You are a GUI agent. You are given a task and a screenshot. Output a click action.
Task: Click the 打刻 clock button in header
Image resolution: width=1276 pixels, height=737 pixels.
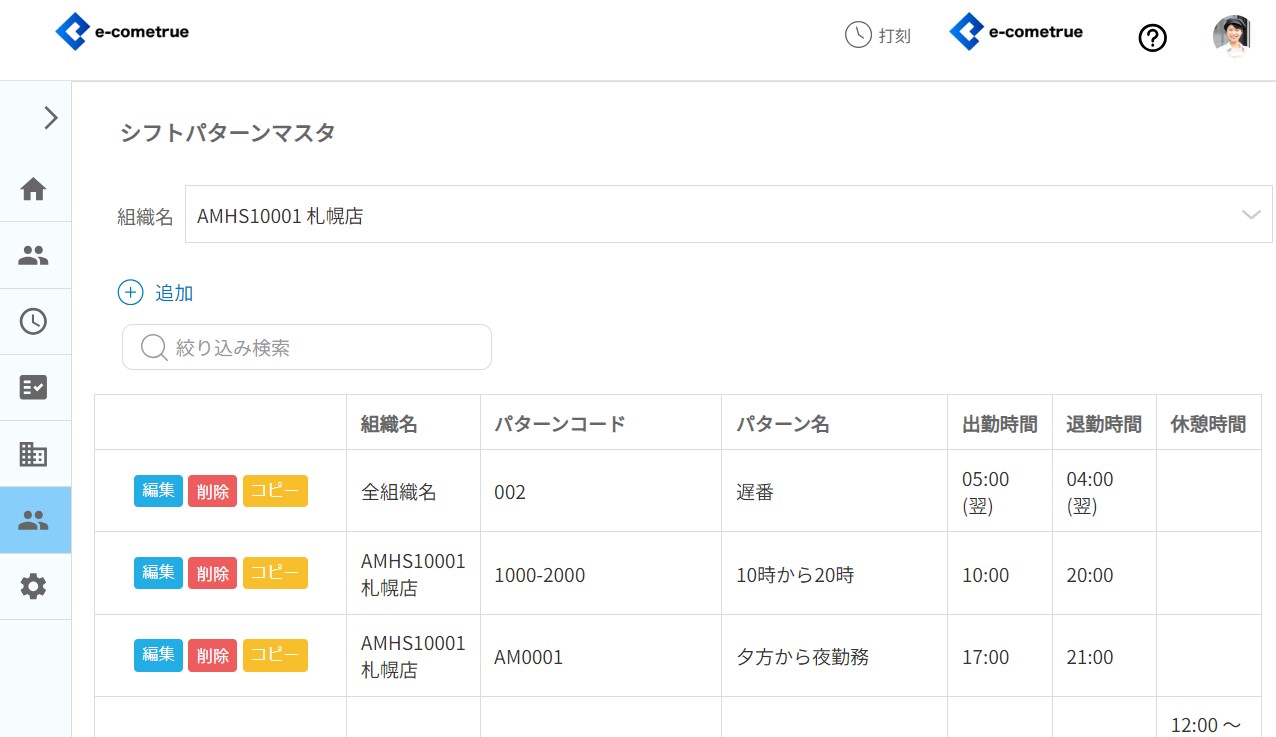[878, 35]
